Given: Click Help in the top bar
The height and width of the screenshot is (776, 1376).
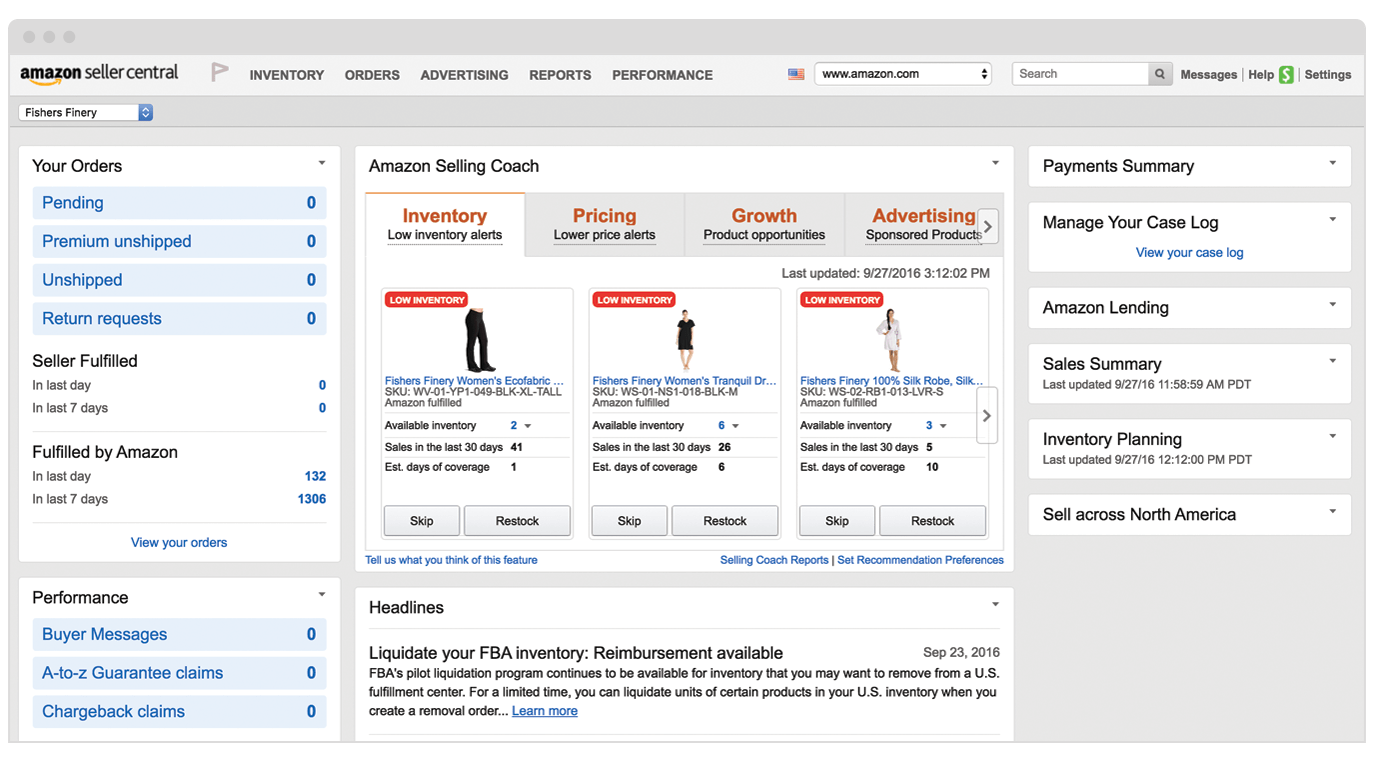Looking at the screenshot, I should (x=1261, y=75).
